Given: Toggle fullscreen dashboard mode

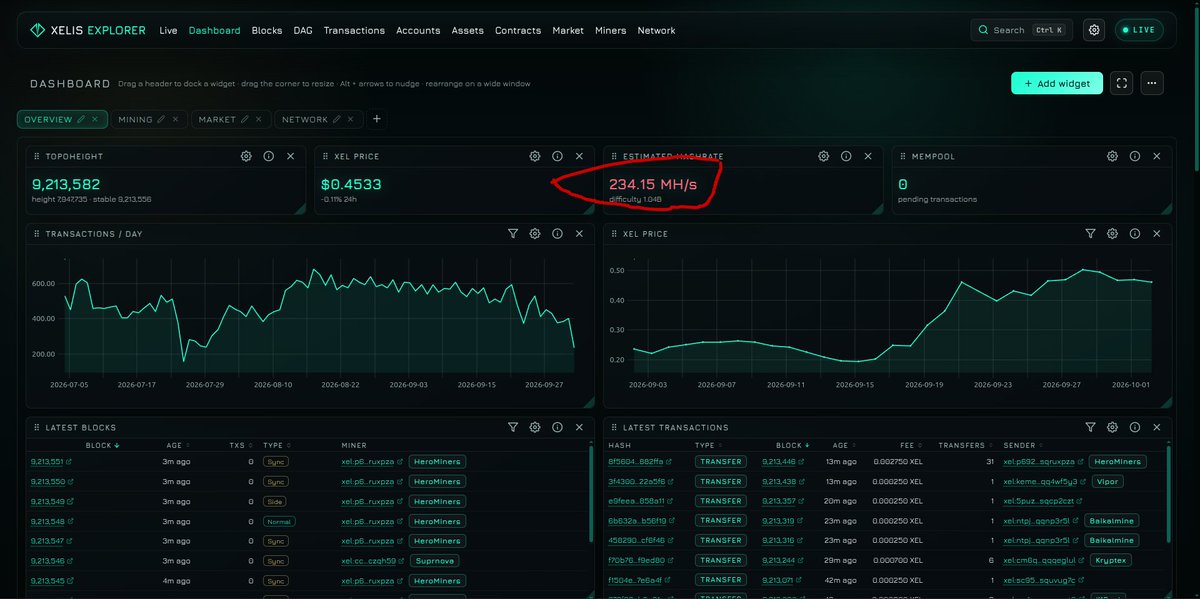Looking at the screenshot, I should tap(1122, 84).
